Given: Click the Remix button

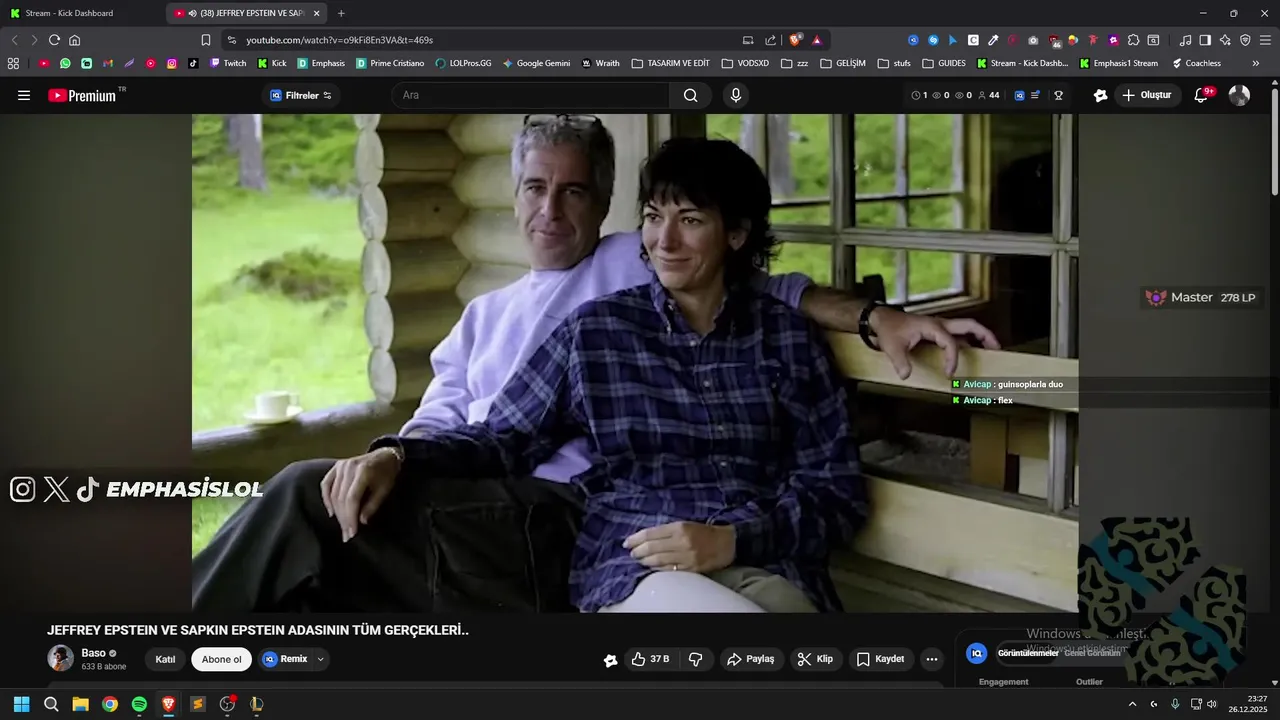Looking at the screenshot, I should pyautogui.click(x=285, y=659).
